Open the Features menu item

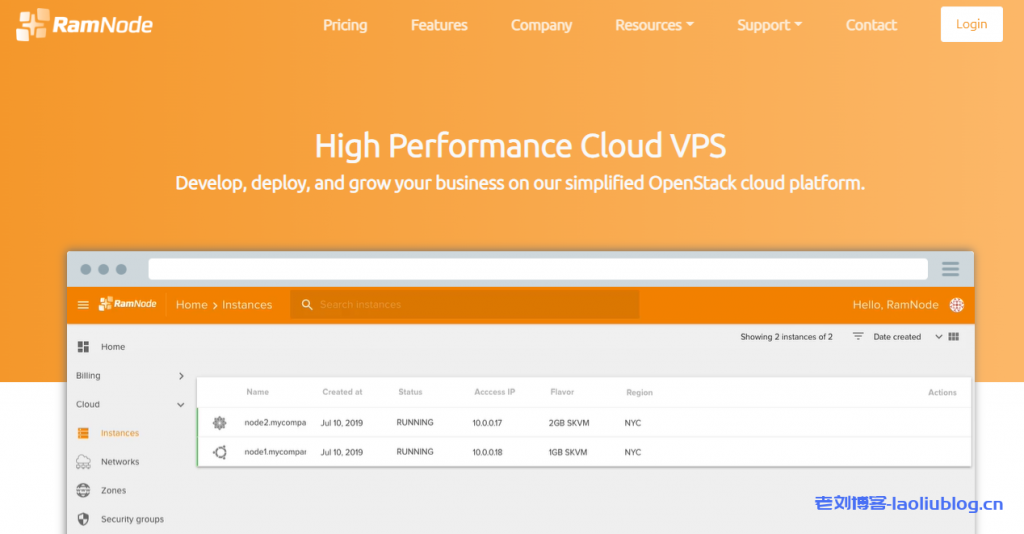(x=439, y=25)
